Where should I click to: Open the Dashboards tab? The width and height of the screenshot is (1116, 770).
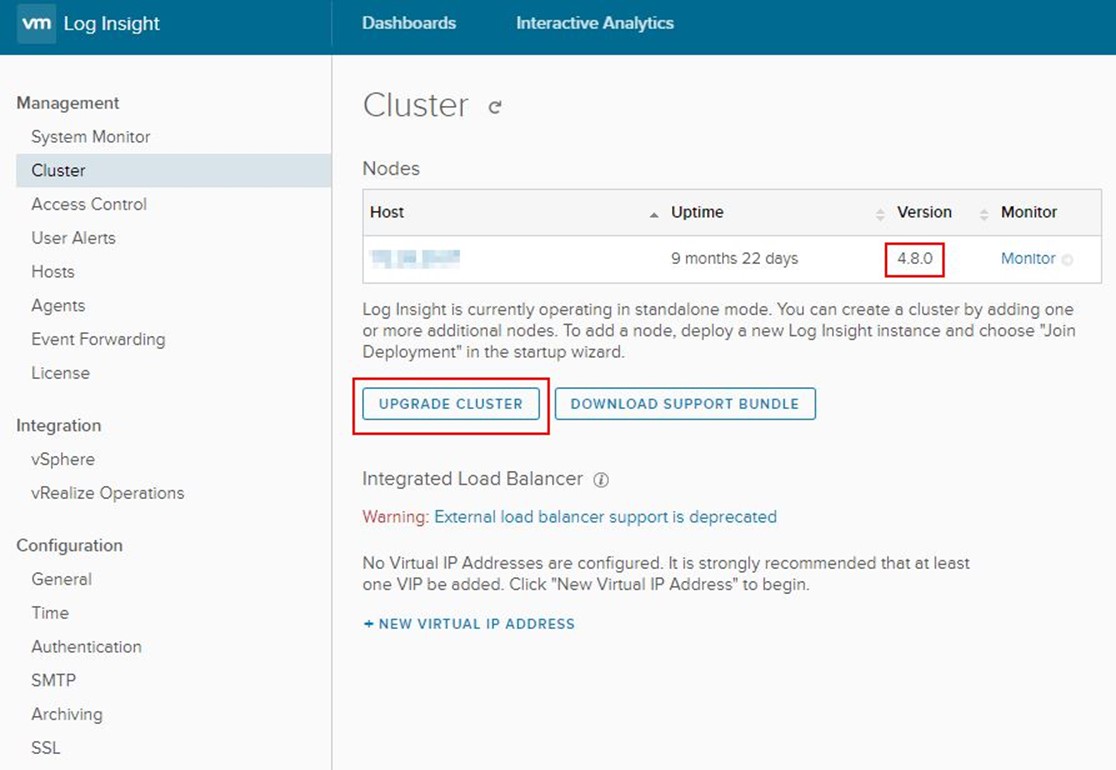[x=409, y=23]
